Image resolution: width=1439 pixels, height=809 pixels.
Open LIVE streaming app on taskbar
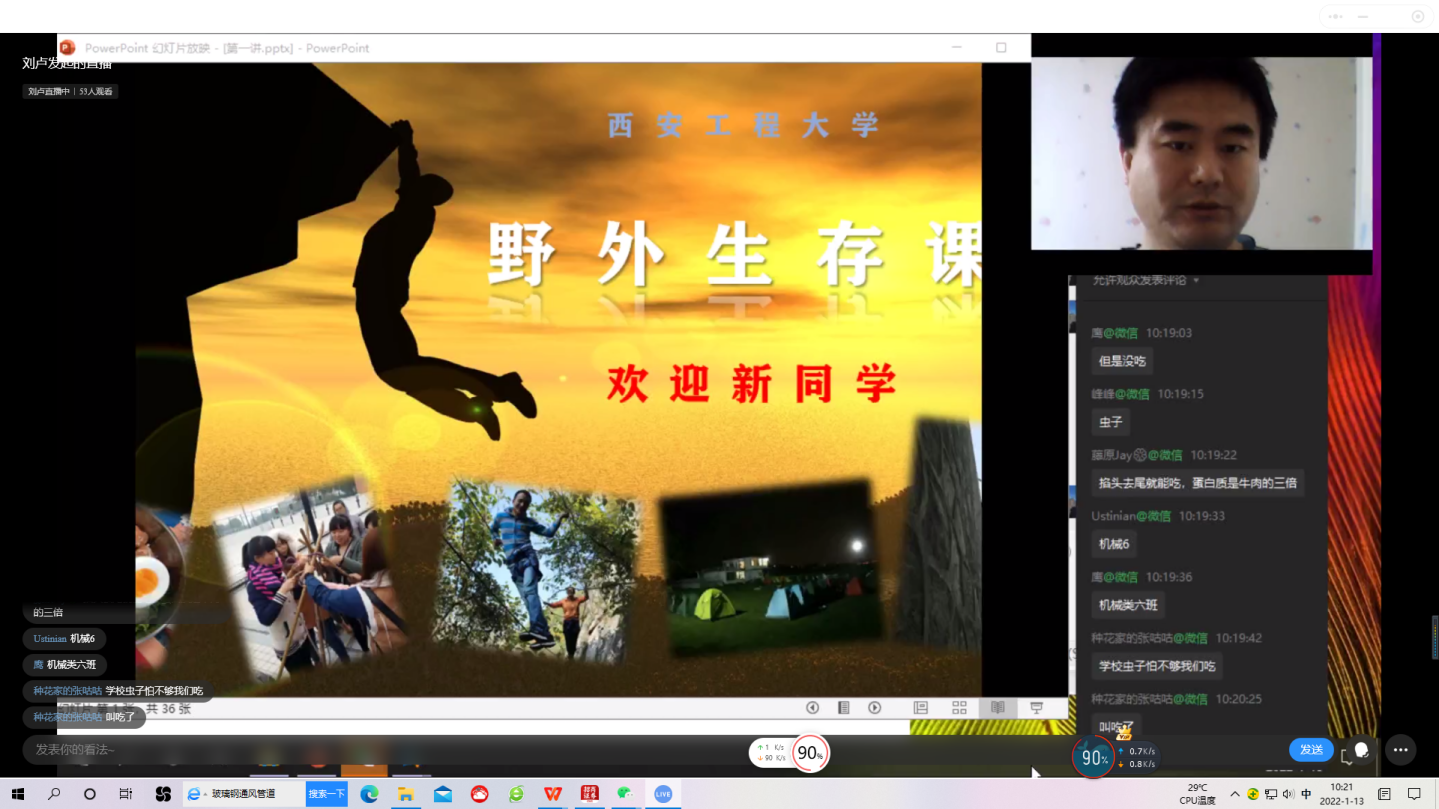tap(663, 794)
